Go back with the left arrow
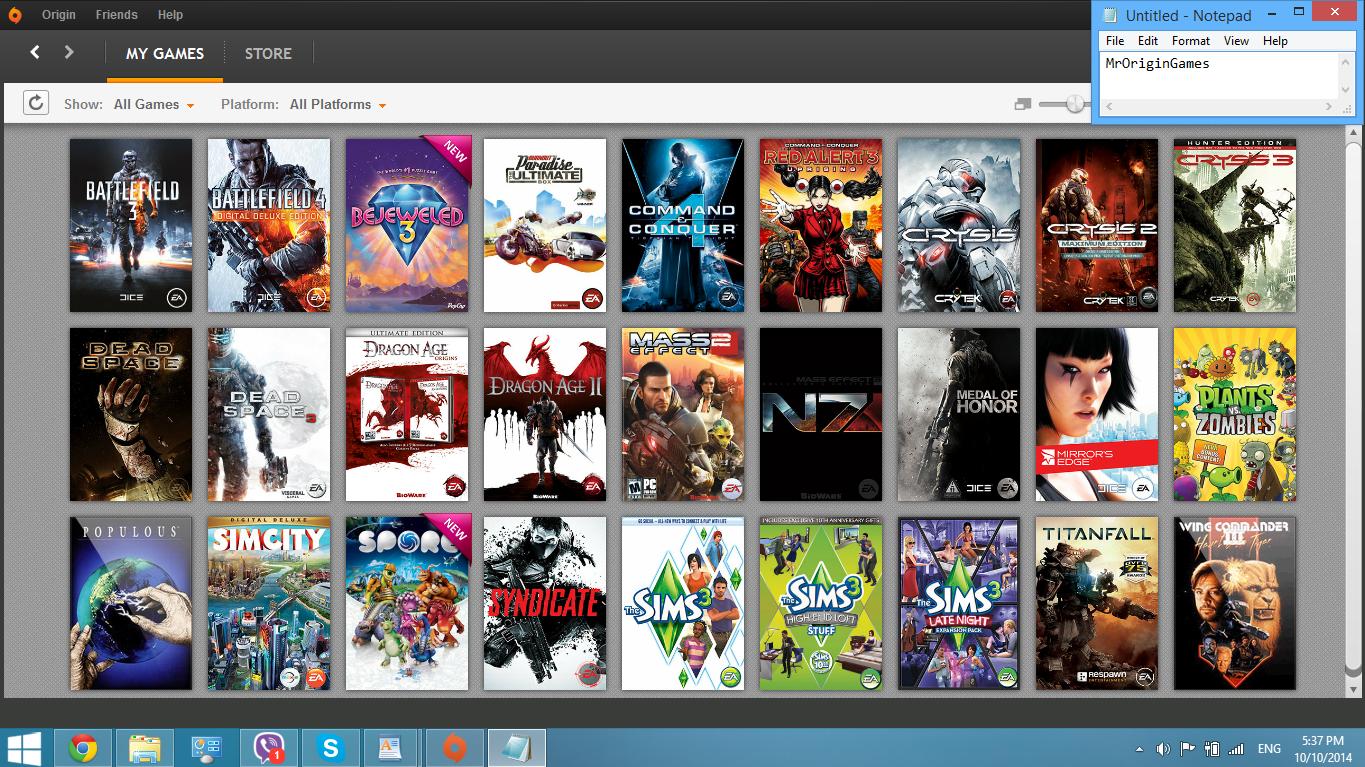 (x=35, y=52)
